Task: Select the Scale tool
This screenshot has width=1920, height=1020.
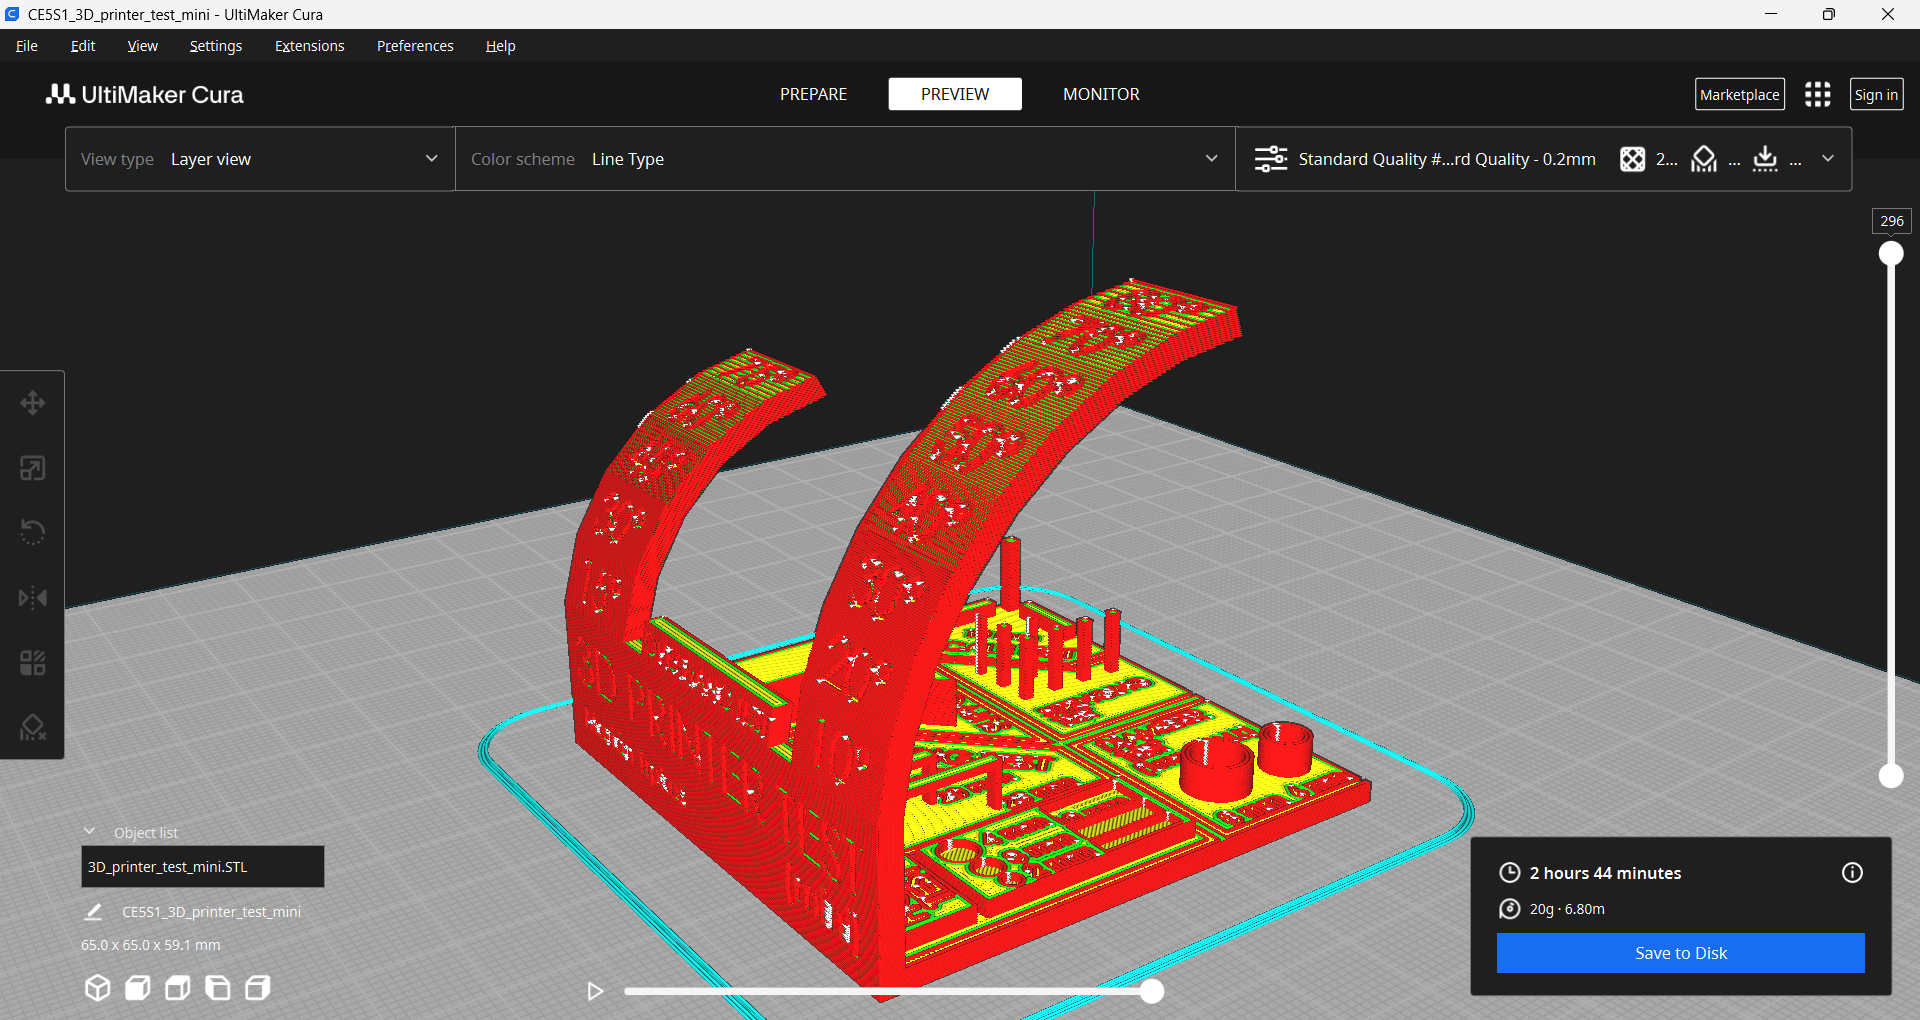Action: (33, 467)
